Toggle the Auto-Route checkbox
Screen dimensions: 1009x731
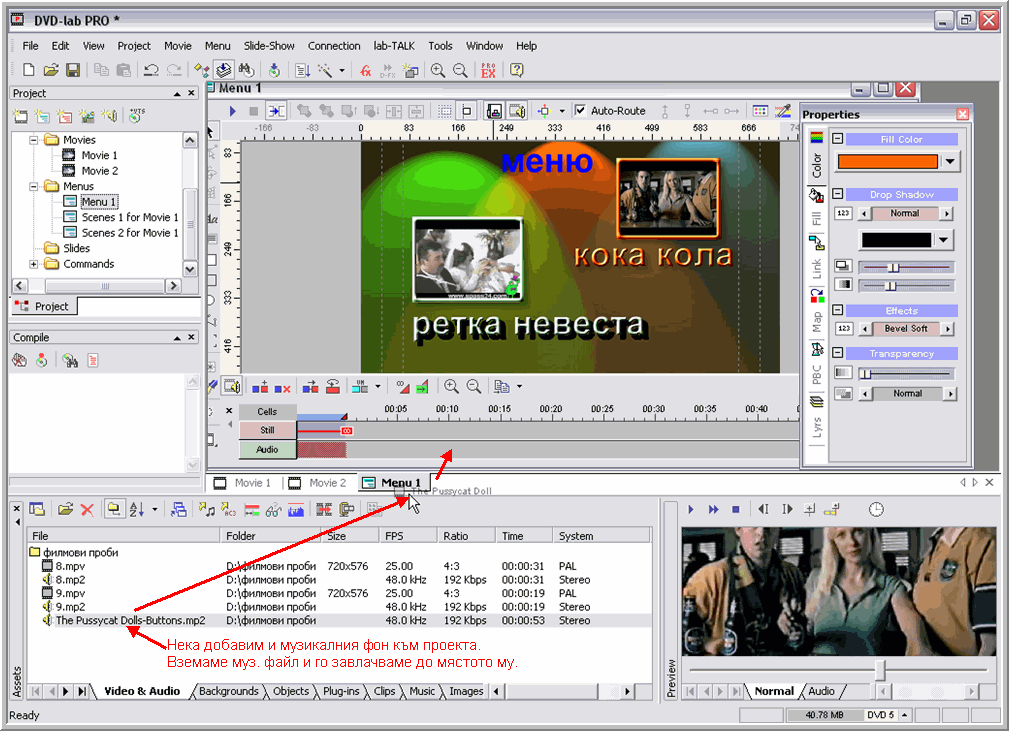point(580,111)
